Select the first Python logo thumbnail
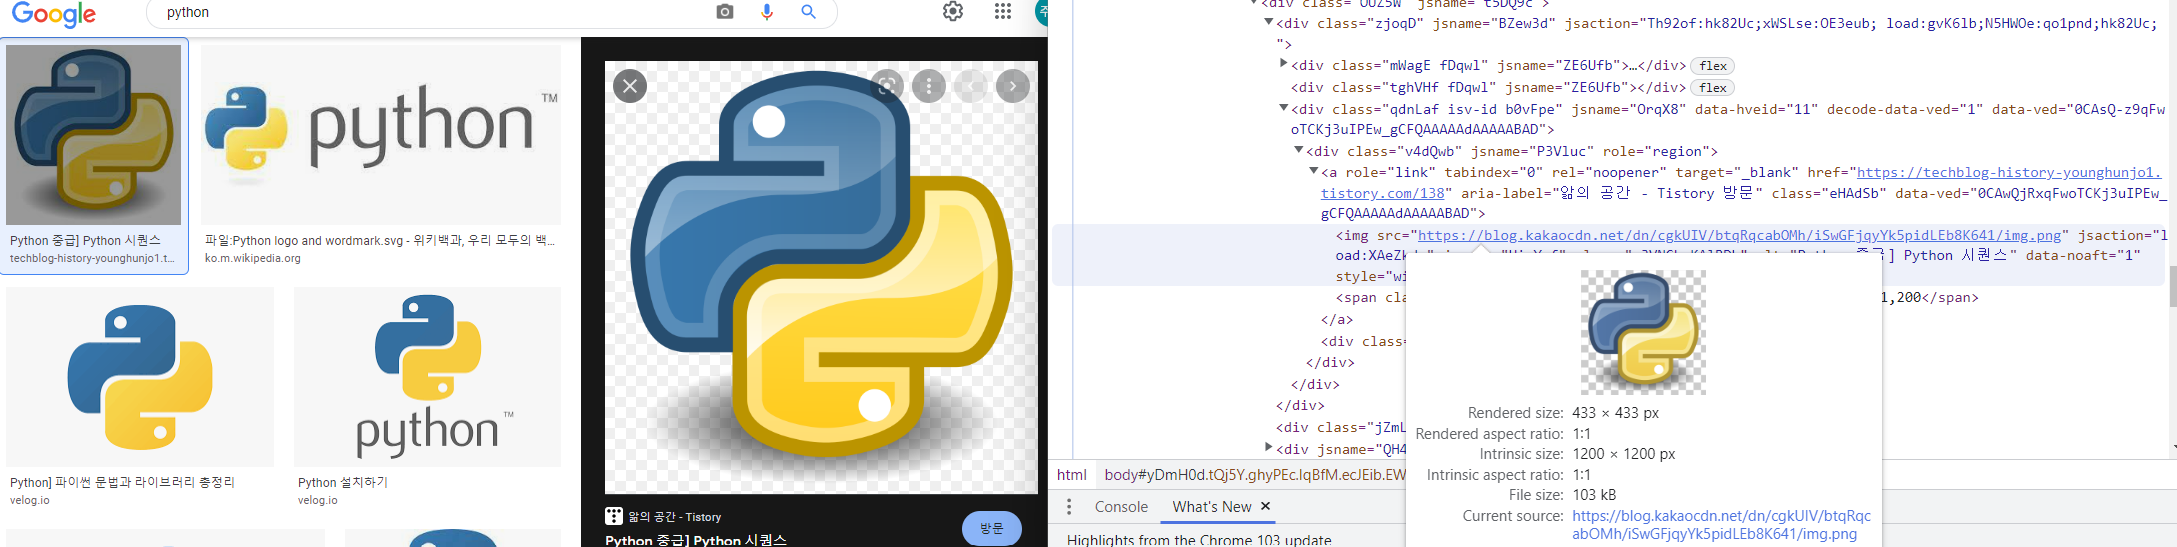This screenshot has height=547, width=2177. 94,135
